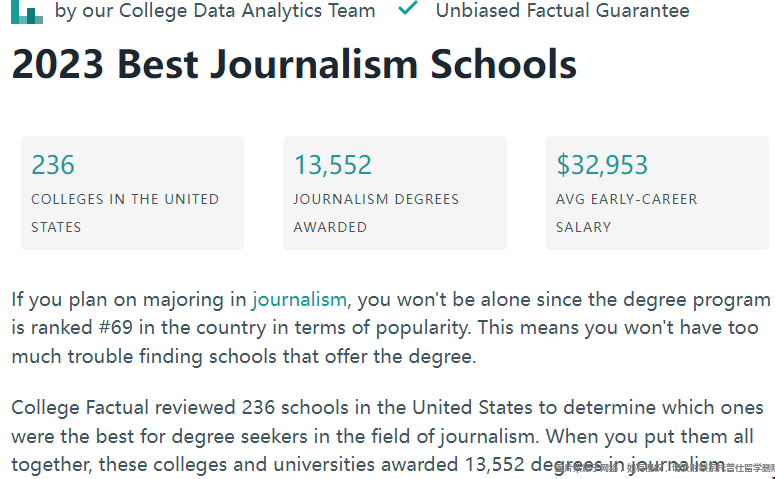The width and height of the screenshot is (775, 479).
Task: Select the 236 colleges stat card
Action: [132, 193]
